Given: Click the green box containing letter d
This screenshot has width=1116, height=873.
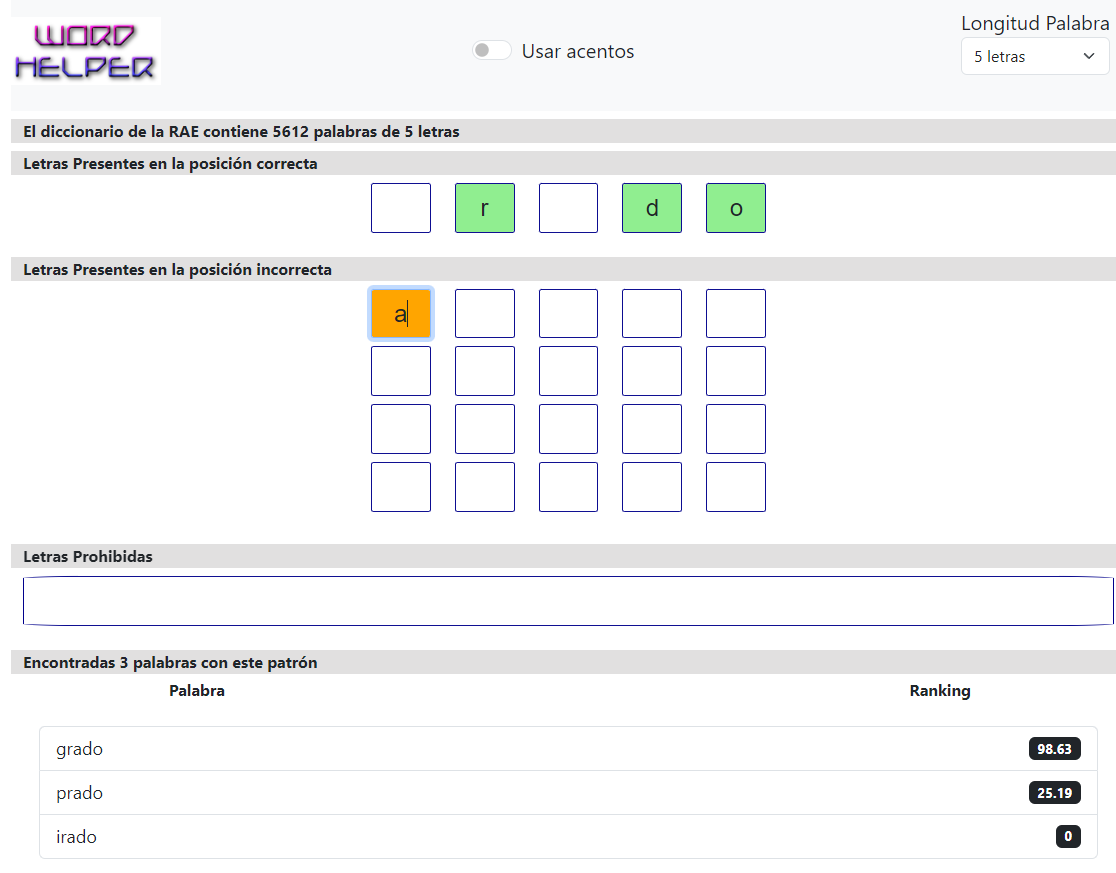Looking at the screenshot, I should pyautogui.click(x=652, y=208).
